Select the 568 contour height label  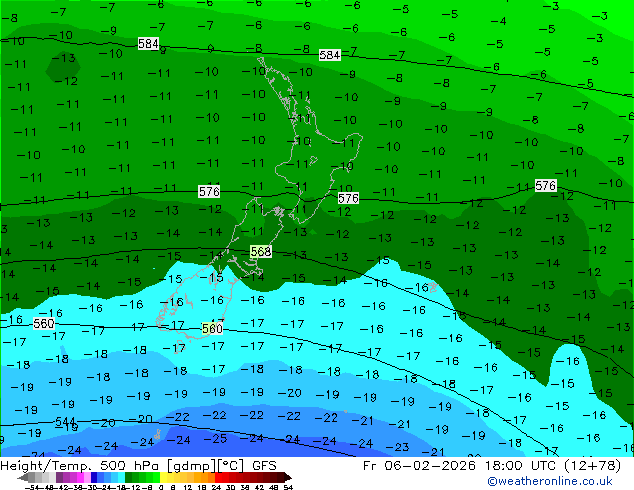pyautogui.click(x=260, y=251)
